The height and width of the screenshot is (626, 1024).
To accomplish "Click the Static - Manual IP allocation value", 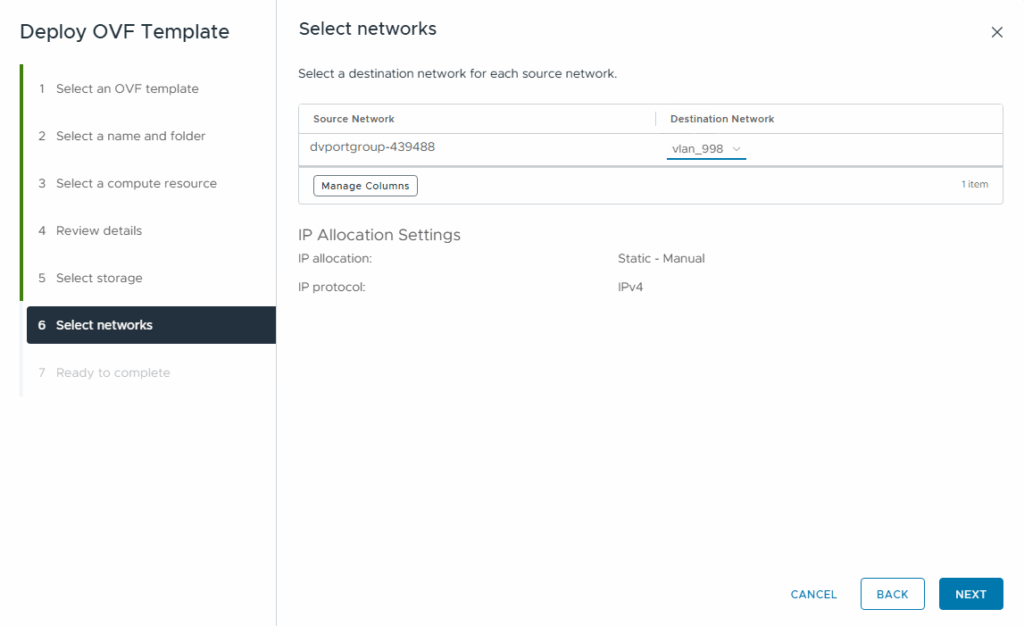I will click(661, 259).
